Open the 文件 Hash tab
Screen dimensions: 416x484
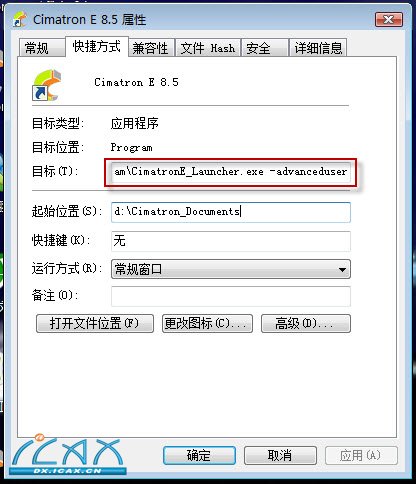[208, 48]
